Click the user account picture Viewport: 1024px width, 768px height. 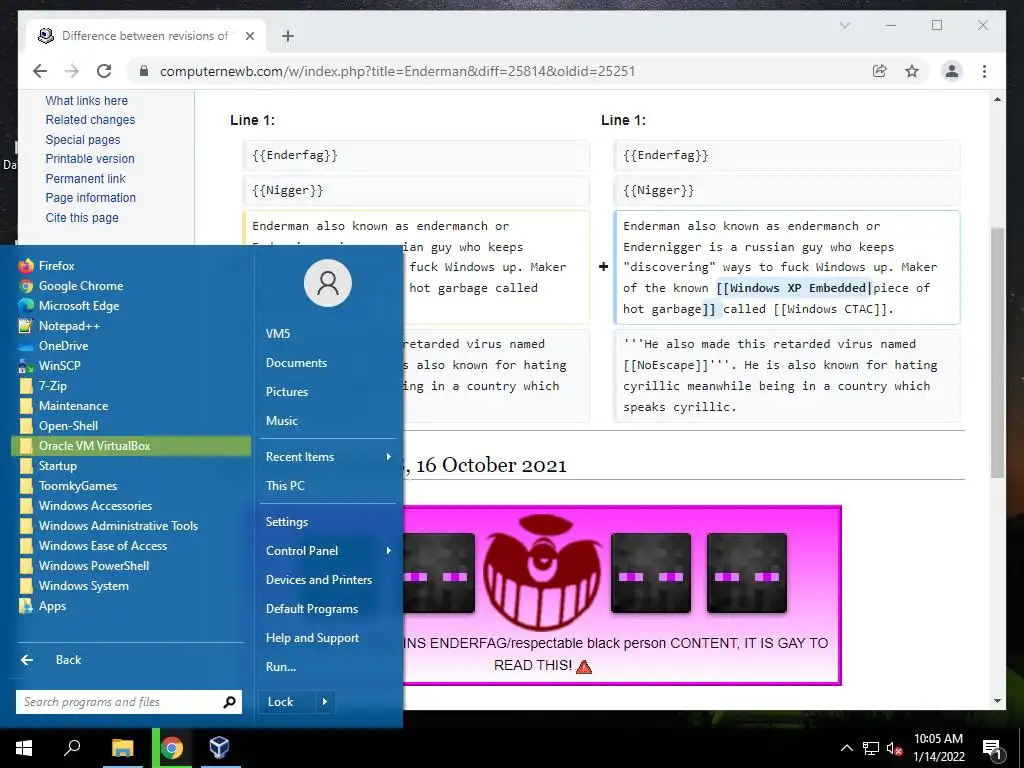[328, 283]
